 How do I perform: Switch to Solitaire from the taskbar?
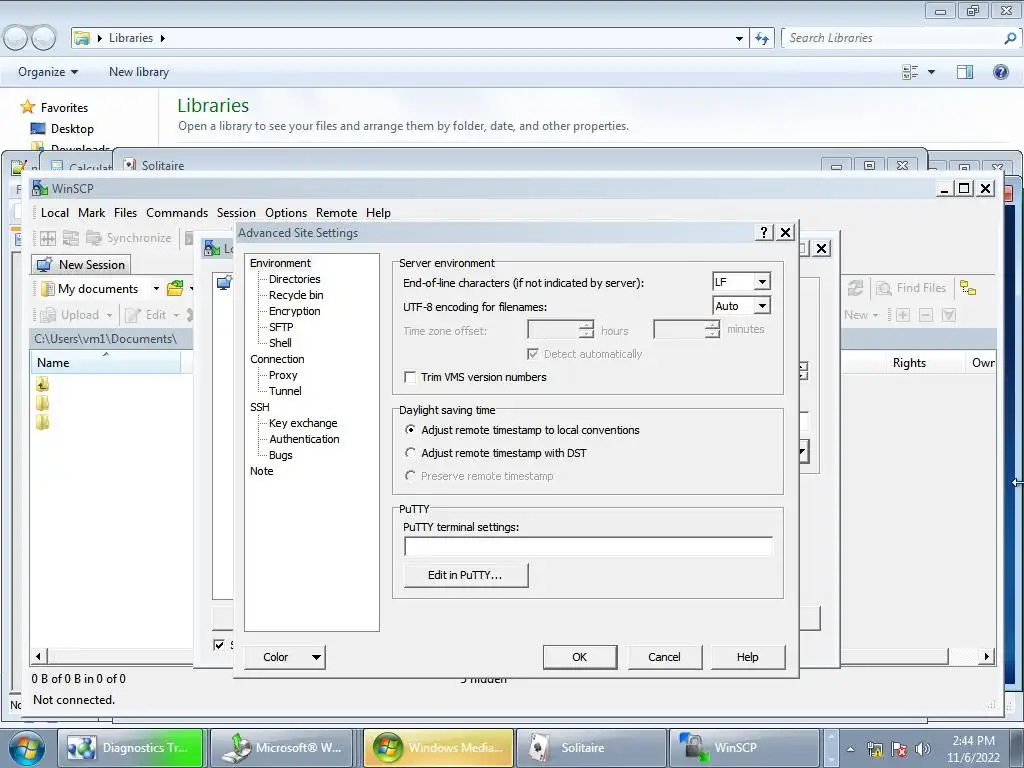pyautogui.click(x=591, y=748)
